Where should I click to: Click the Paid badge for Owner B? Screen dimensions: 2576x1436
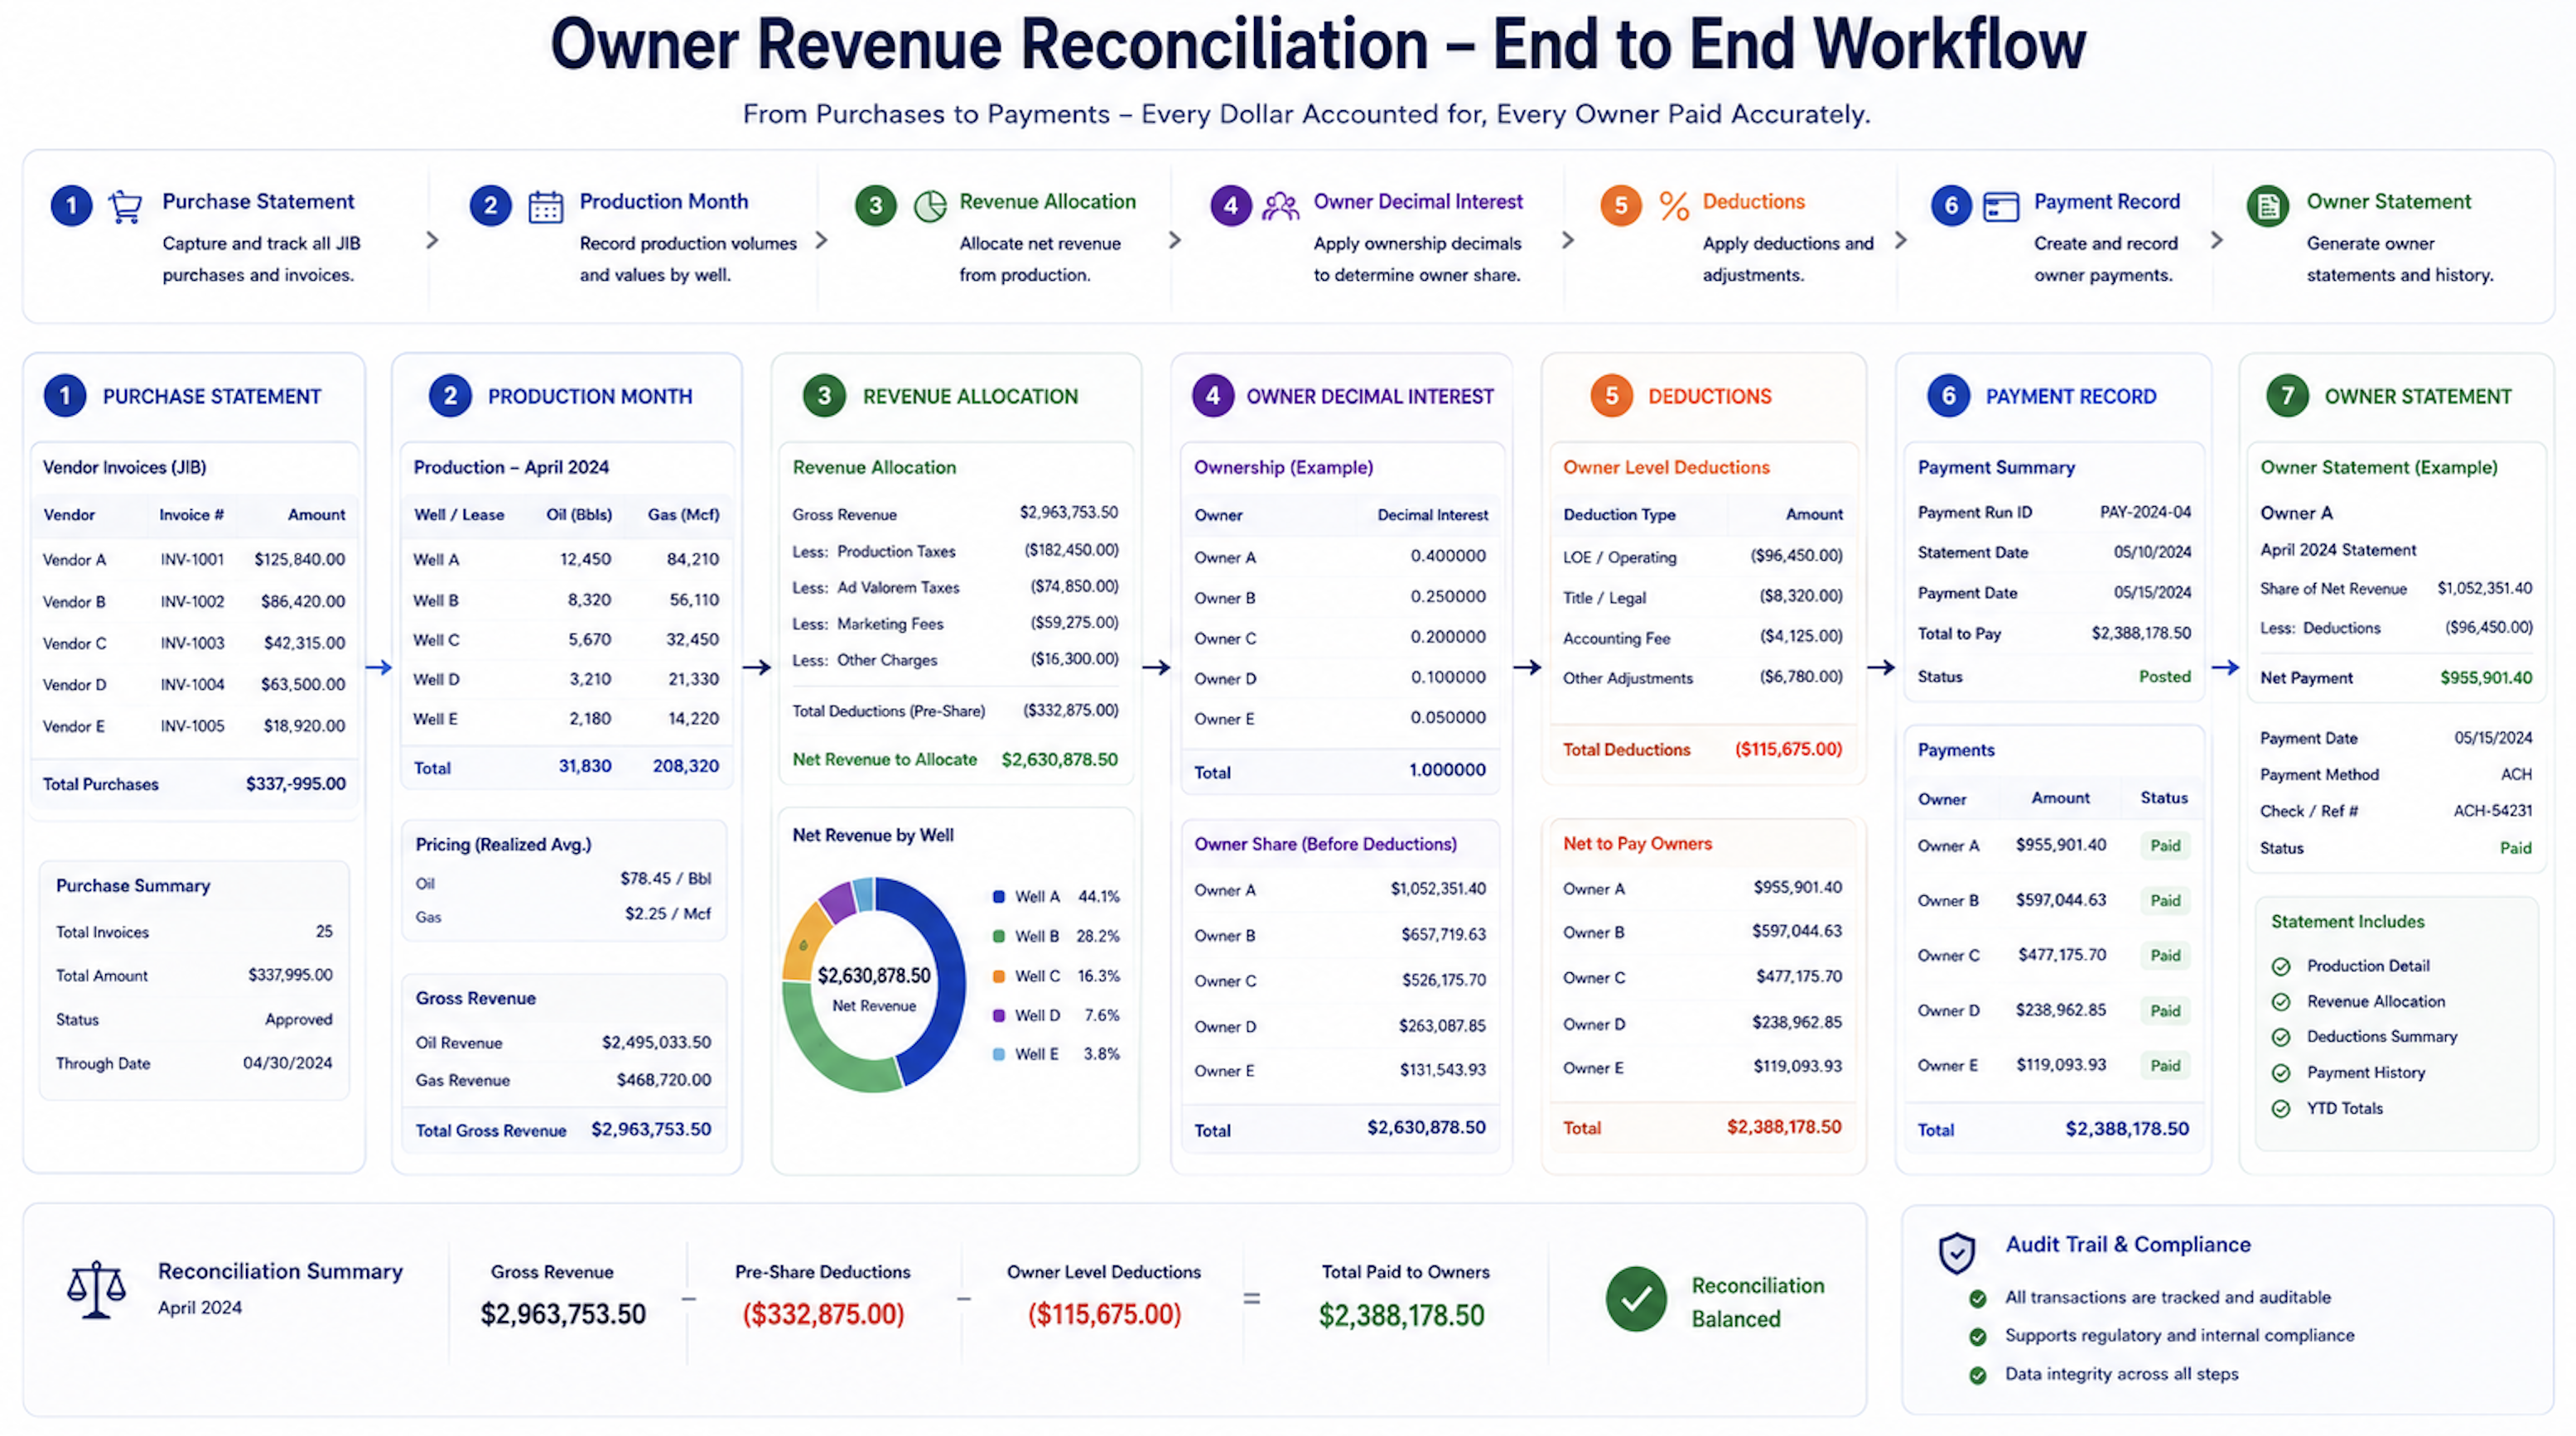2165,901
